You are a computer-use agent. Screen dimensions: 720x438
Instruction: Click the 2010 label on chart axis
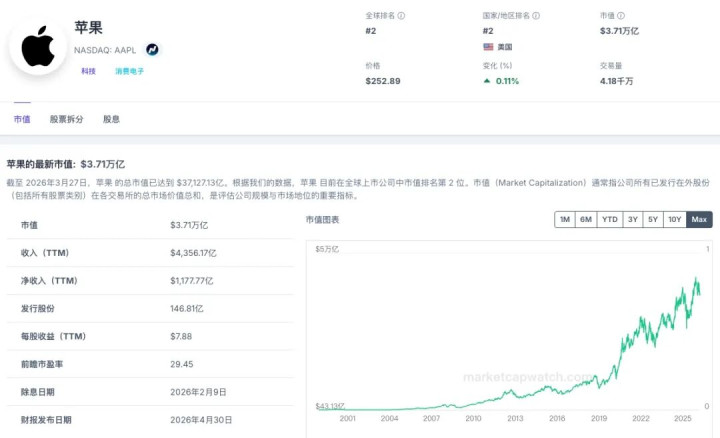pos(473,418)
